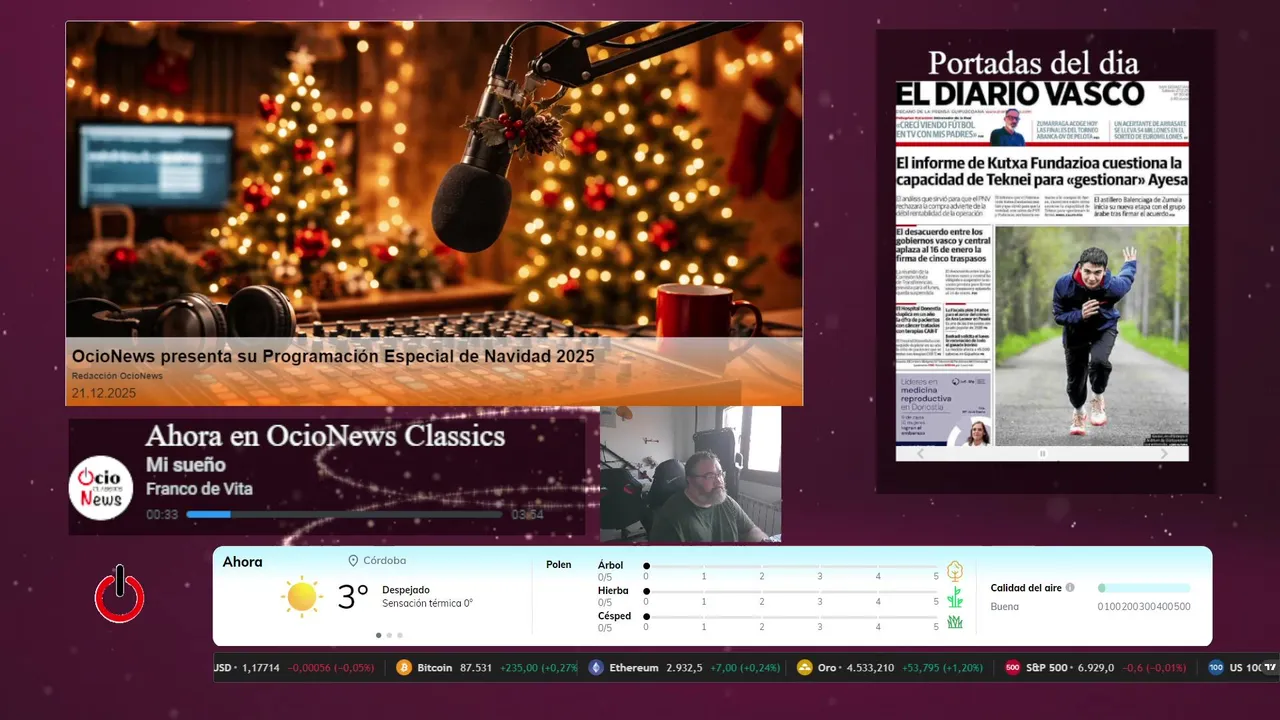Image resolution: width=1280 pixels, height=720 pixels.
Task: Click the webcam video feed
Action: [690, 474]
